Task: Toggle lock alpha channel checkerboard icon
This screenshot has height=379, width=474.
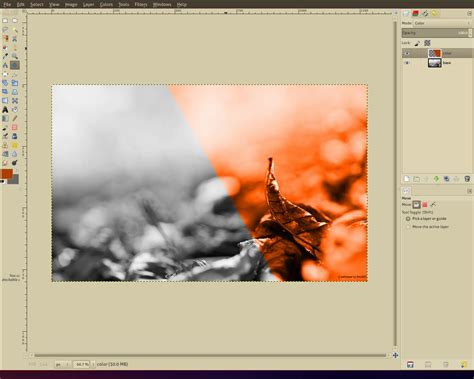Action: [x=427, y=43]
